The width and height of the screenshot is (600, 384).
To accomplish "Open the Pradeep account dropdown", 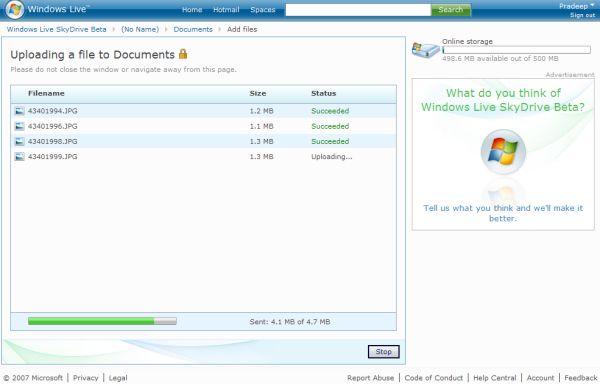I will 576,6.
